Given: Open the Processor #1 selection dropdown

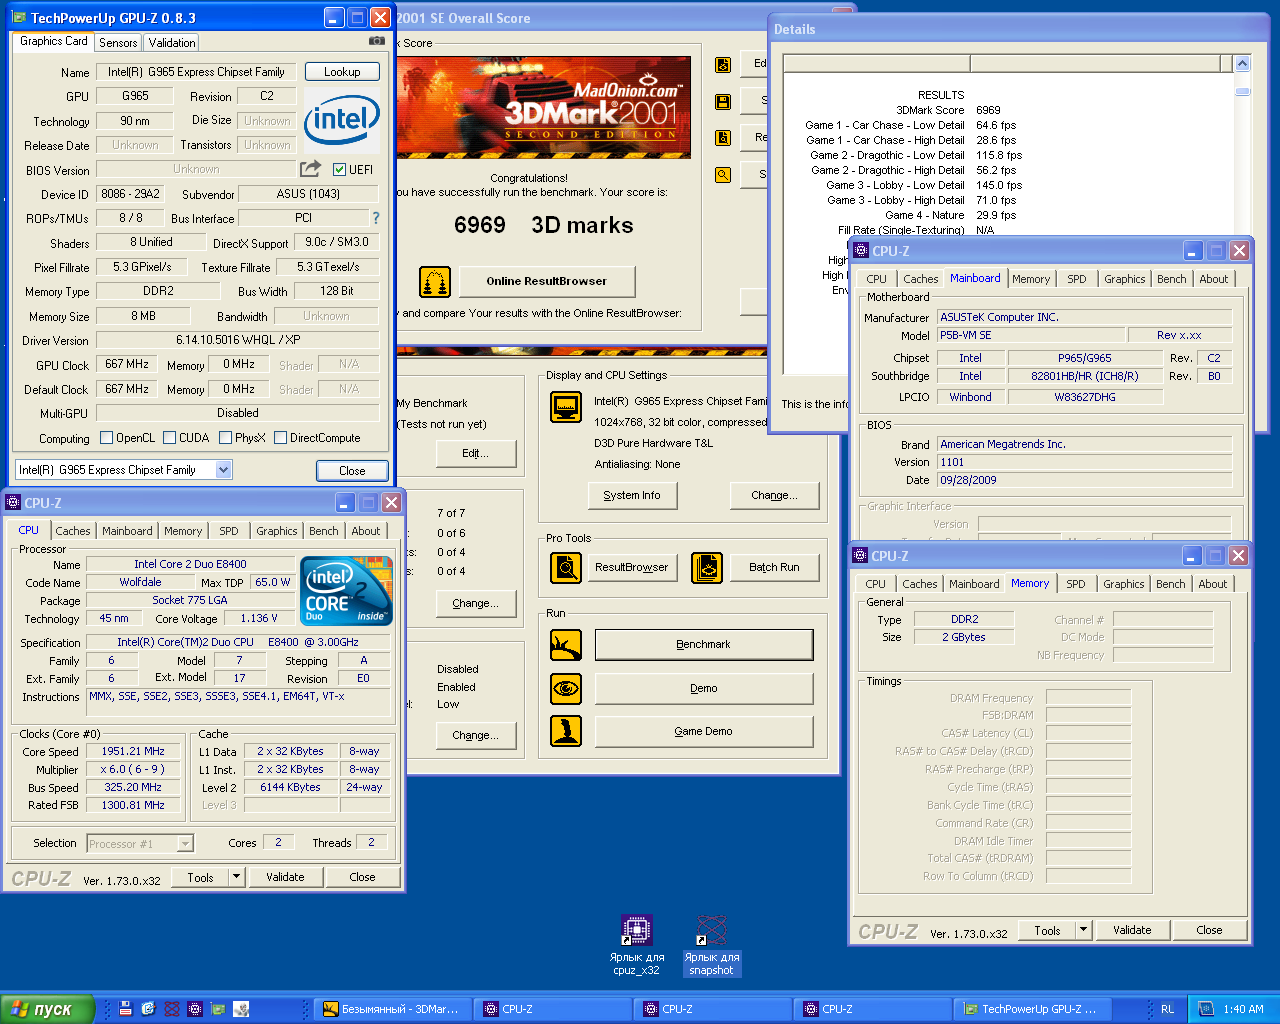Looking at the screenshot, I should 184,844.
